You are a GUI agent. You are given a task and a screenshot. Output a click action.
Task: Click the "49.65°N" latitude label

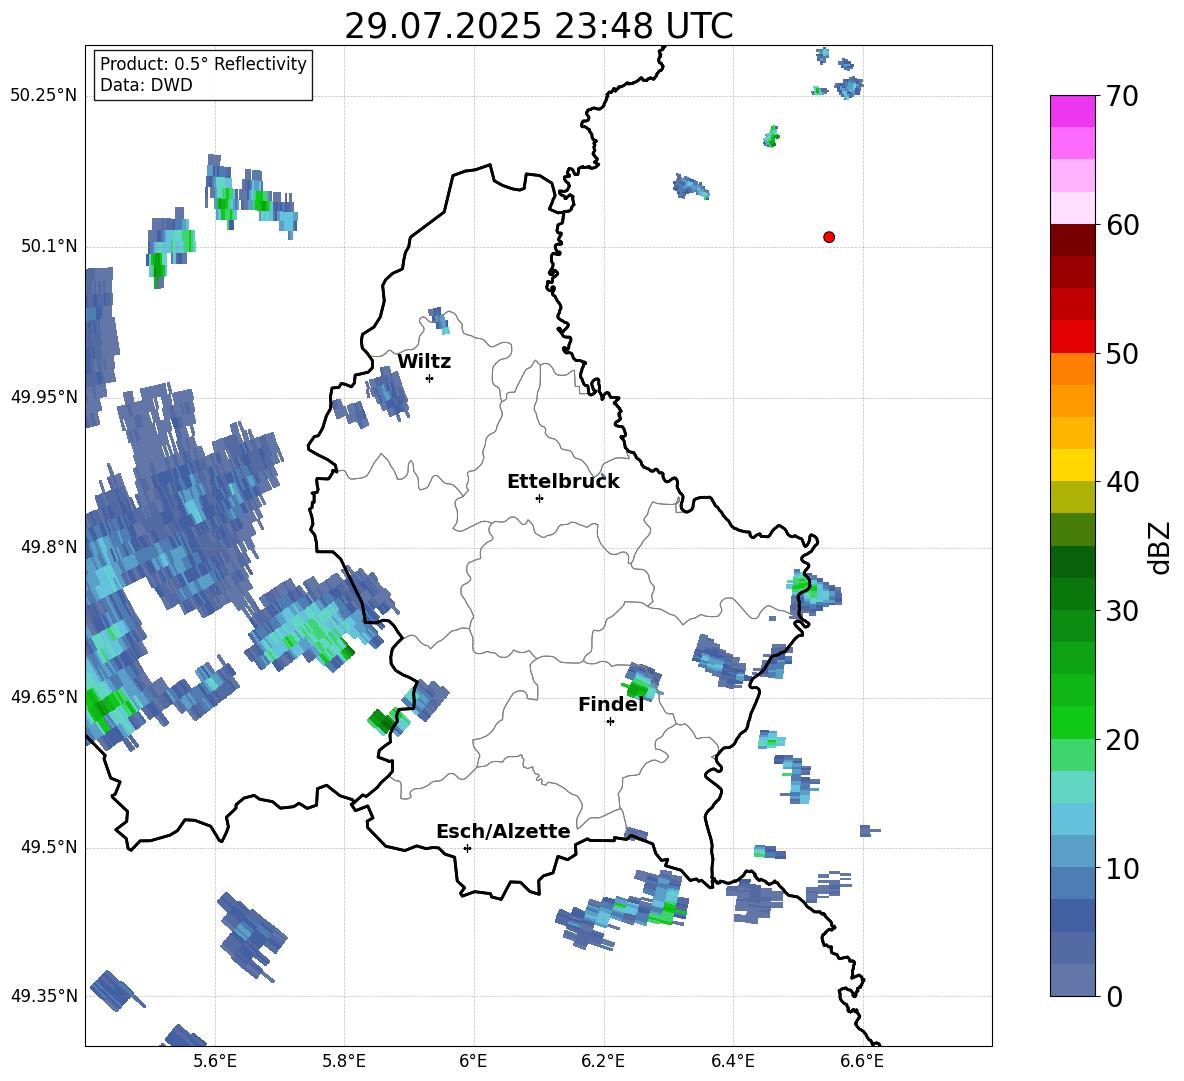(x=44, y=696)
